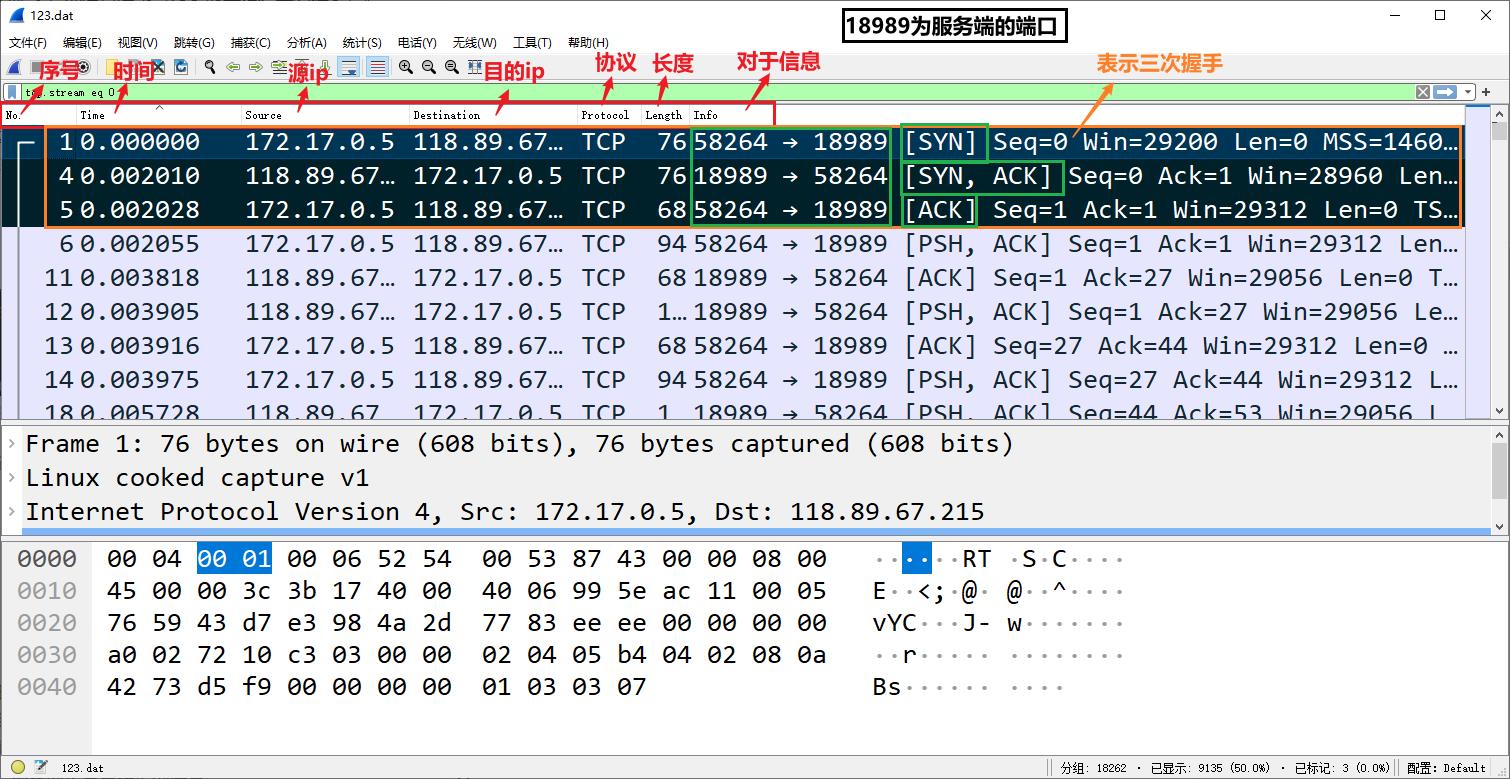The width and height of the screenshot is (1510, 779).
Task: Open the 统计(S) menu
Action: [362, 43]
